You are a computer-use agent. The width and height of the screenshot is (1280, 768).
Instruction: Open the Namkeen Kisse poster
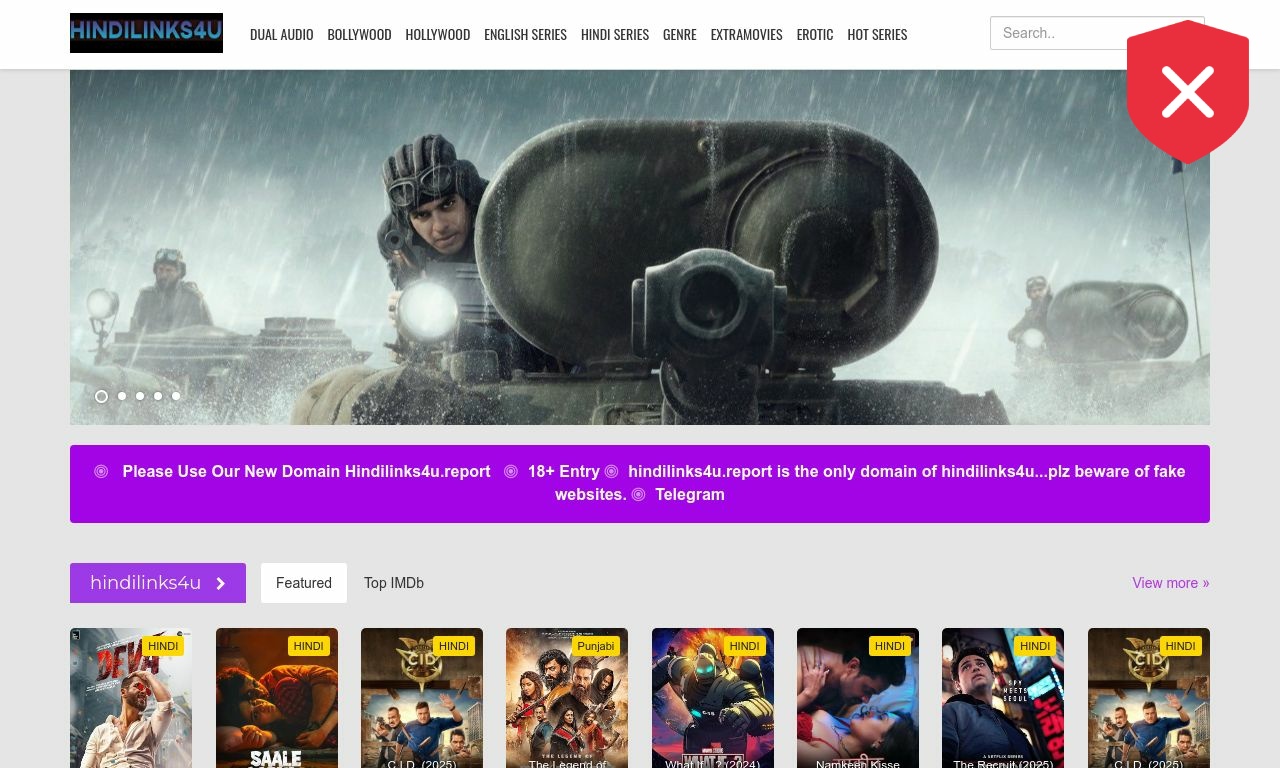click(858, 698)
